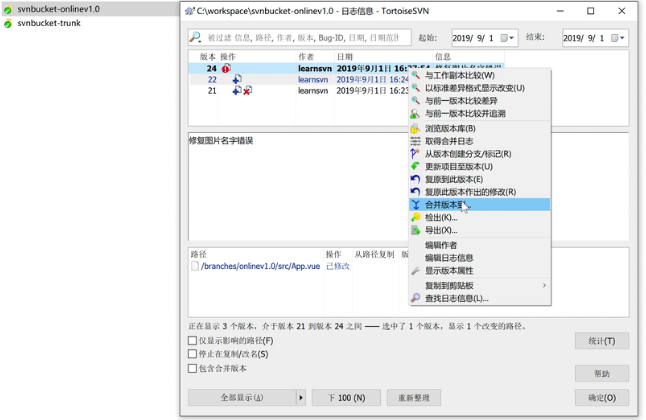
Task: Click the 显示版本属性 wrench icon
Action: [x=415, y=271]
